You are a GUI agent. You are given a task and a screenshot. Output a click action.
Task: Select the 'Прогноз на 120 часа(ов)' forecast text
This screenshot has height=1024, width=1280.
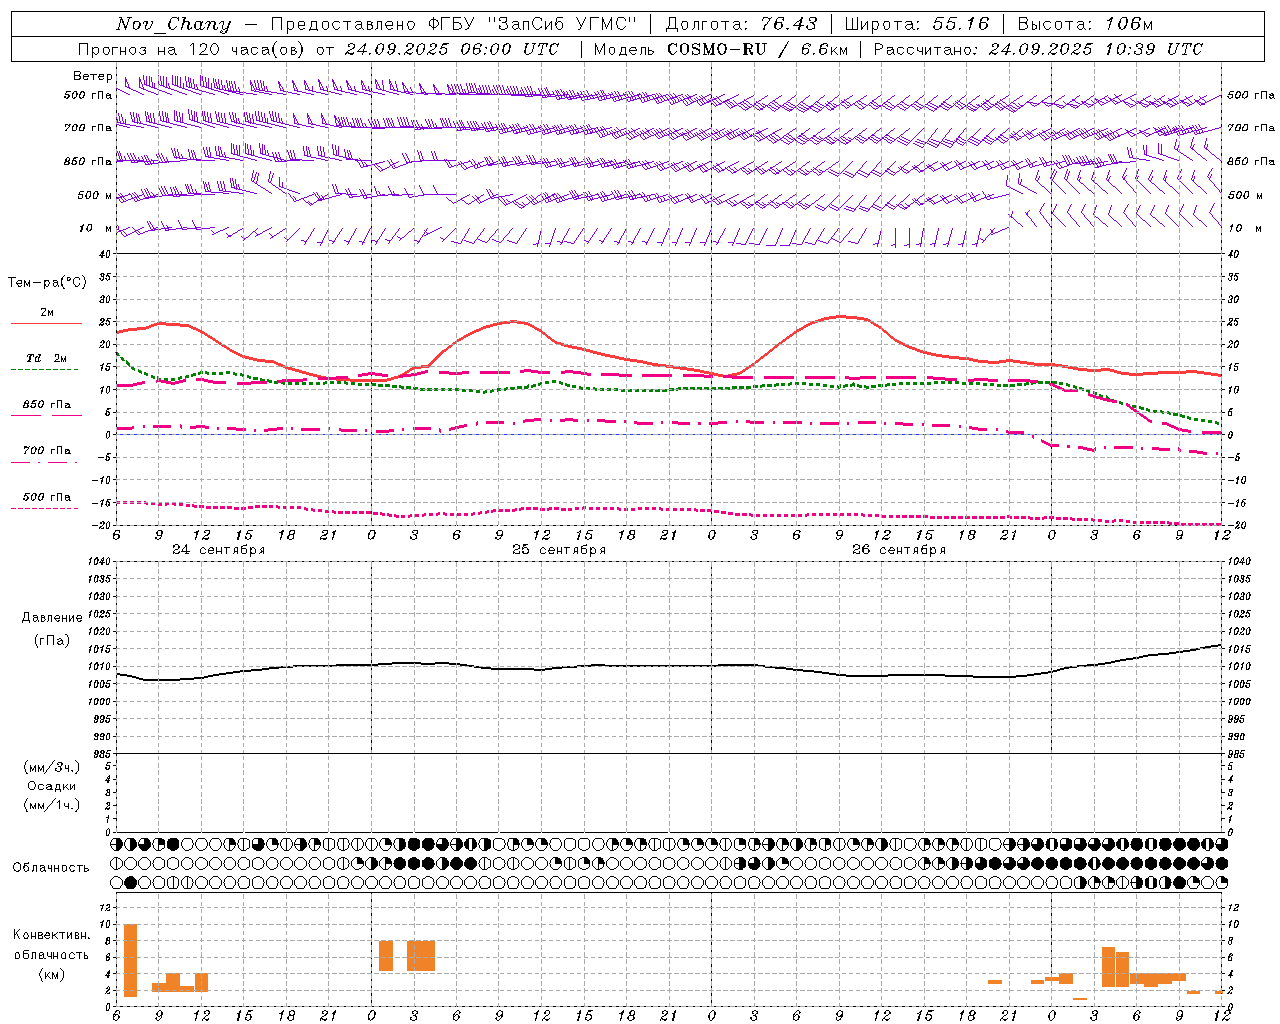tap(192, 49)
